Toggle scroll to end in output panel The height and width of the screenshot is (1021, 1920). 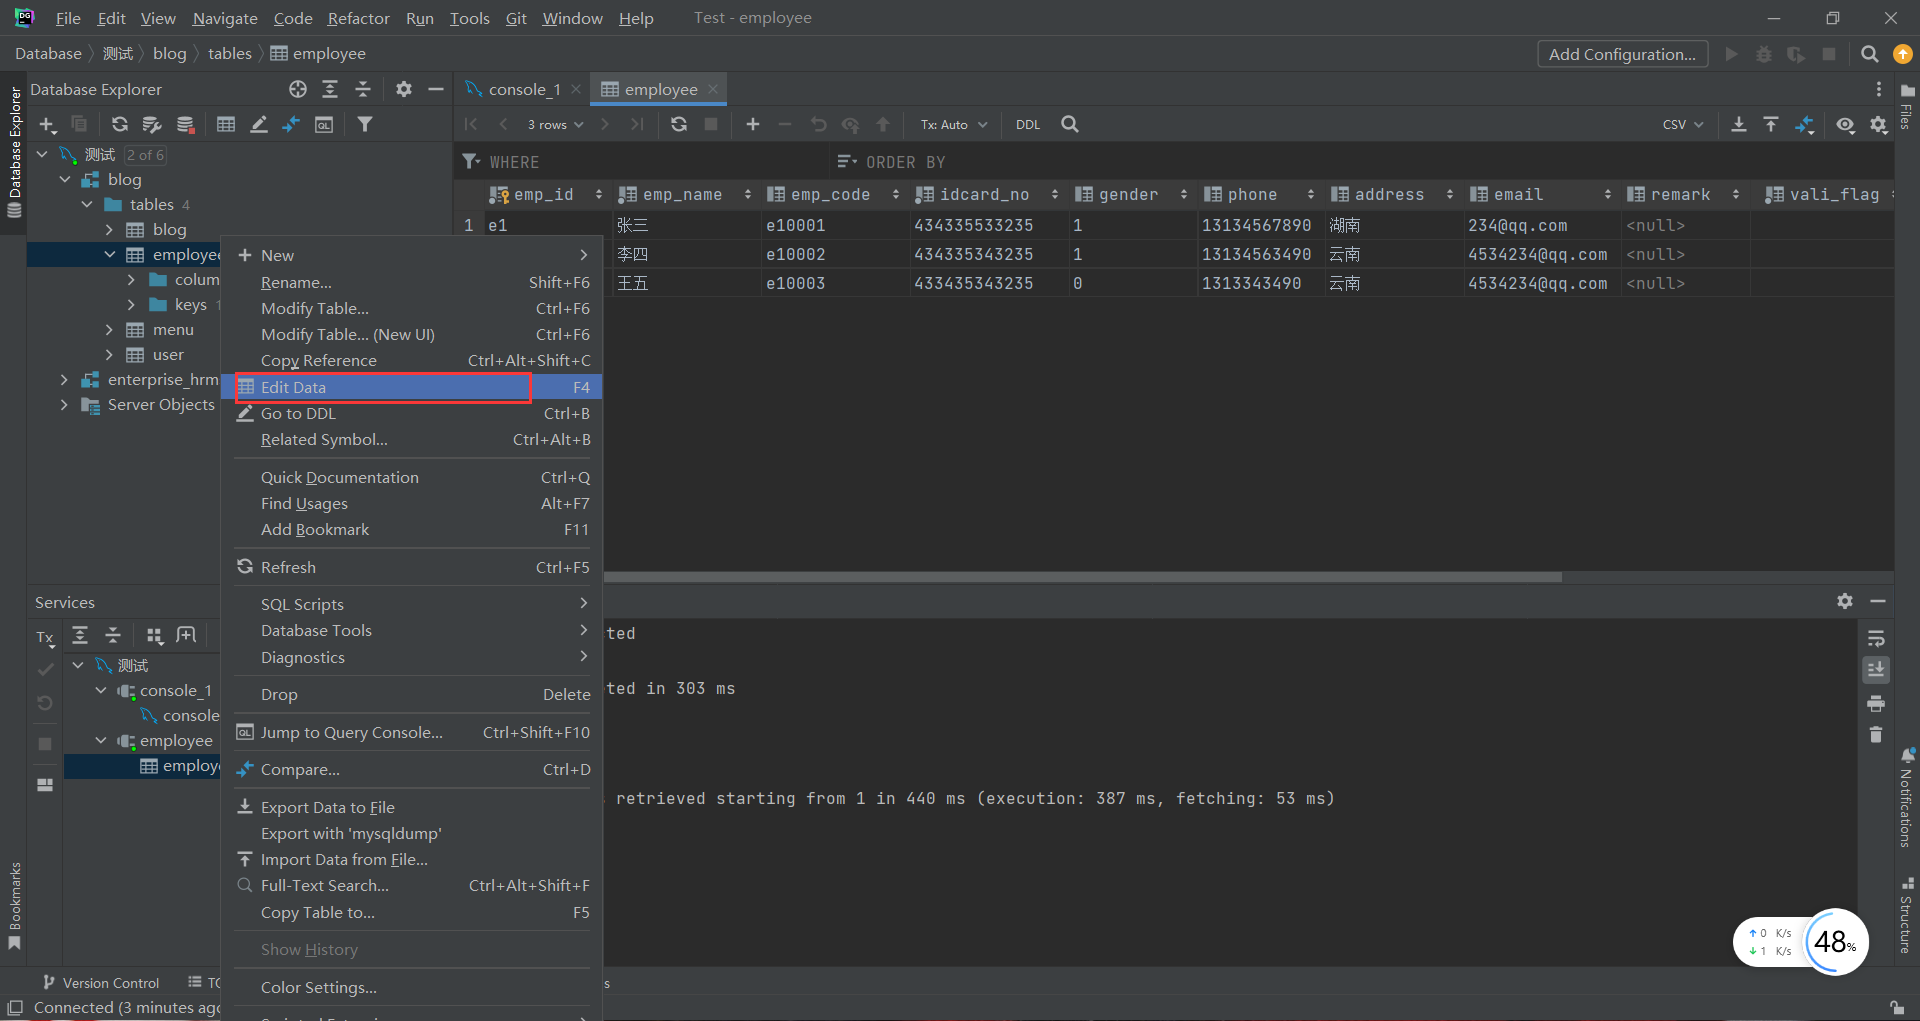tap(1876, 669)
